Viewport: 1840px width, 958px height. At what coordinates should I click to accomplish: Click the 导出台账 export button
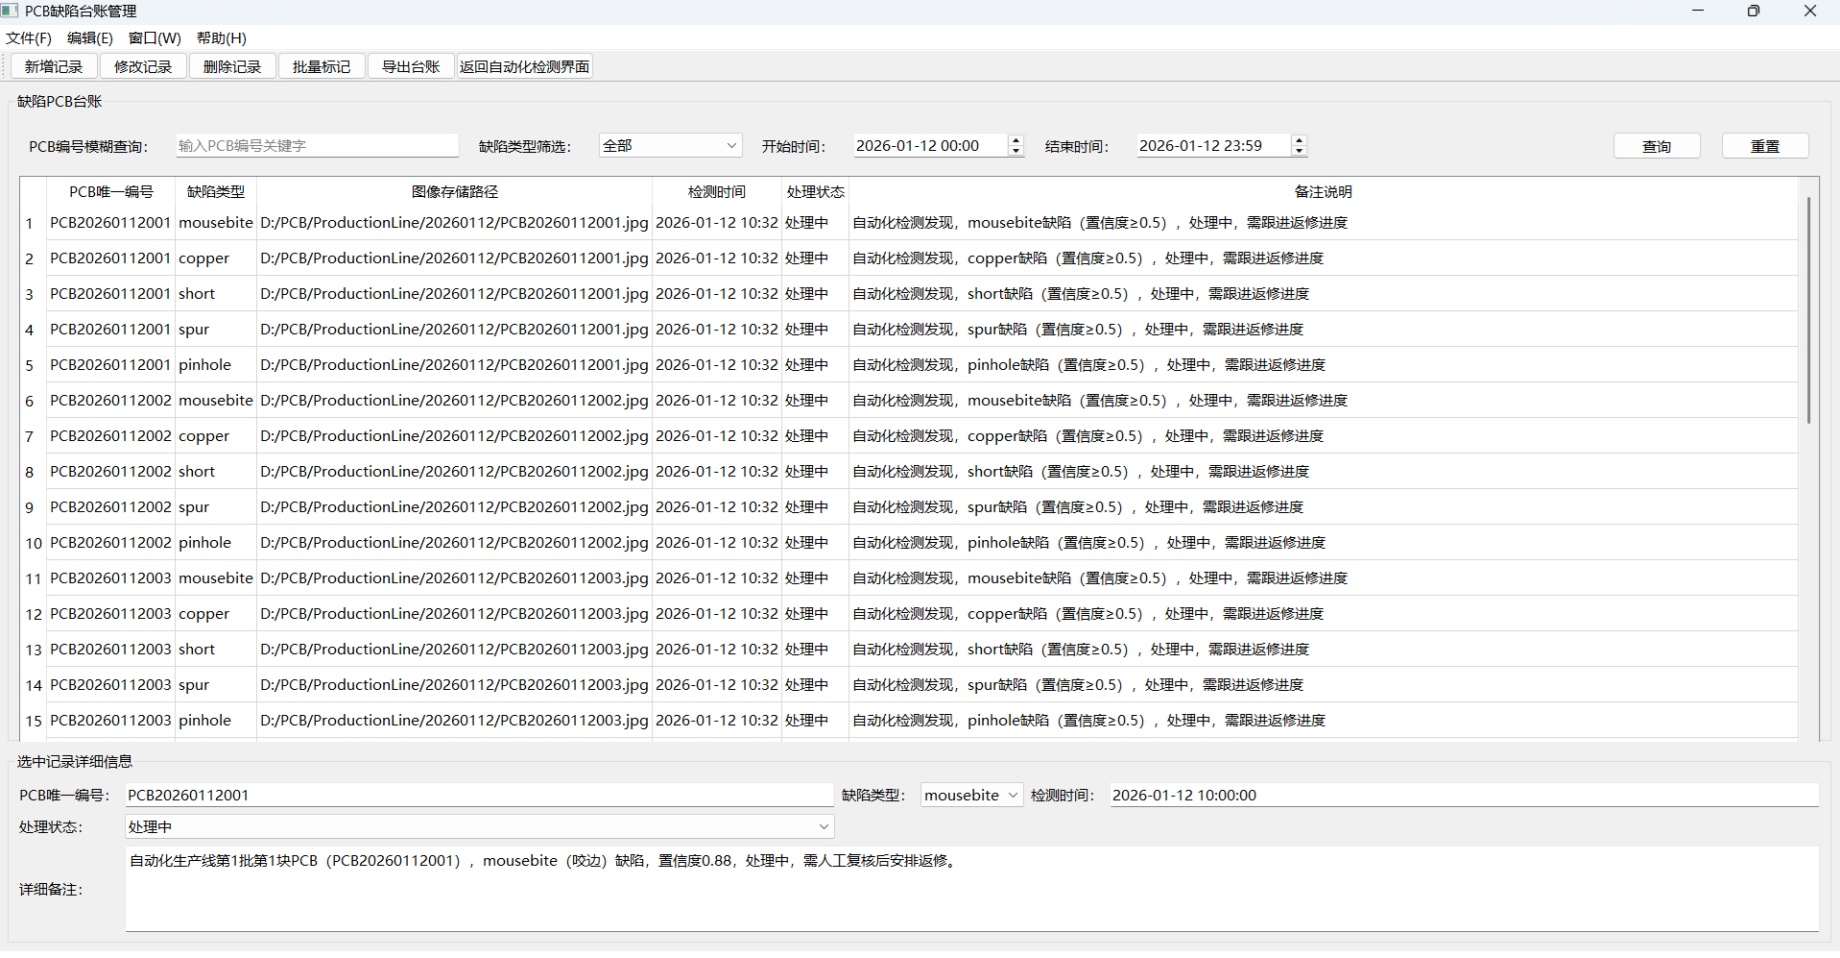click(x=411, y=67)
